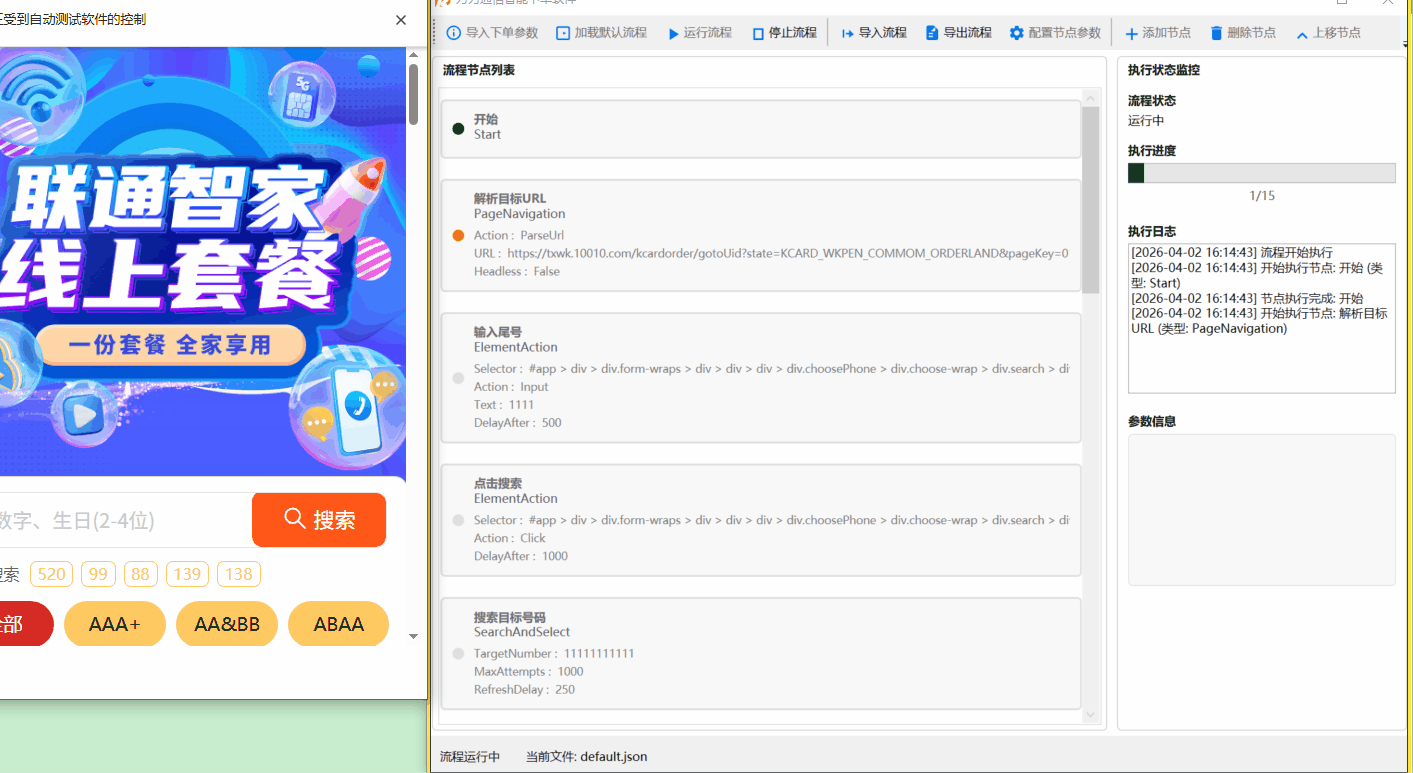Run the flow with 运行流程 play icon
This screenshot has width=1413, height=773.
click(673, 33)
